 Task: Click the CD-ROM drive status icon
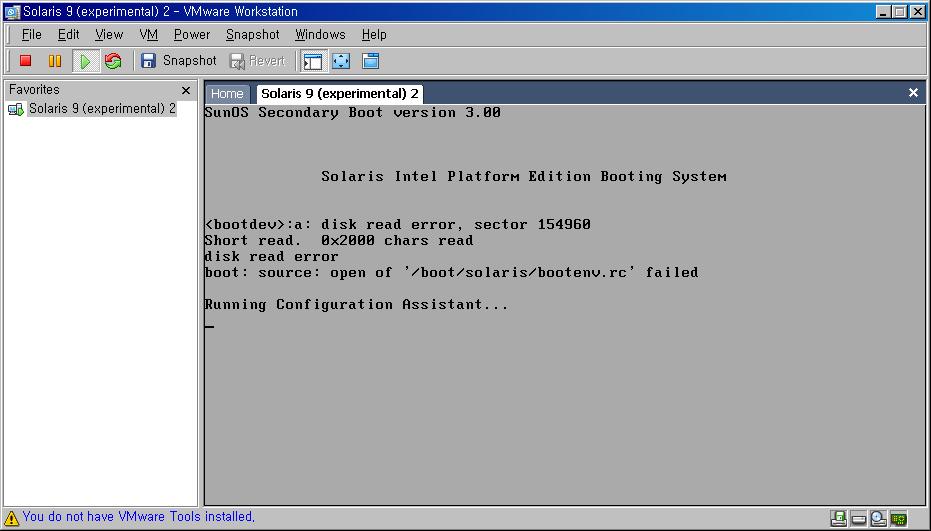click(878, 518)
